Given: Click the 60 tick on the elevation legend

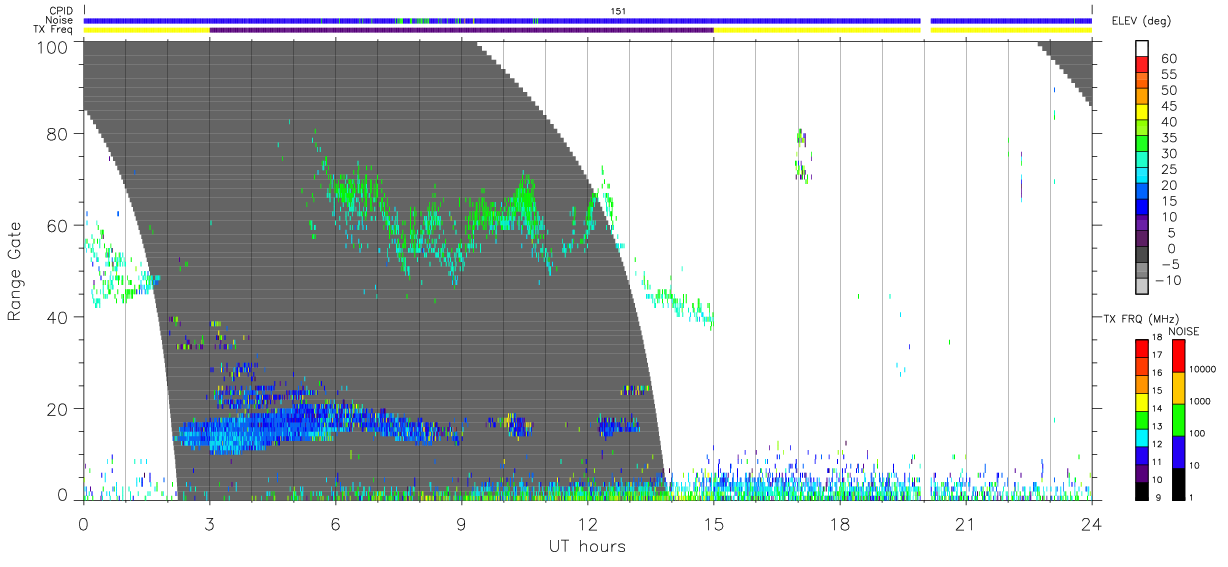Looking at the screenshot, I should [x=1168, y=59].
